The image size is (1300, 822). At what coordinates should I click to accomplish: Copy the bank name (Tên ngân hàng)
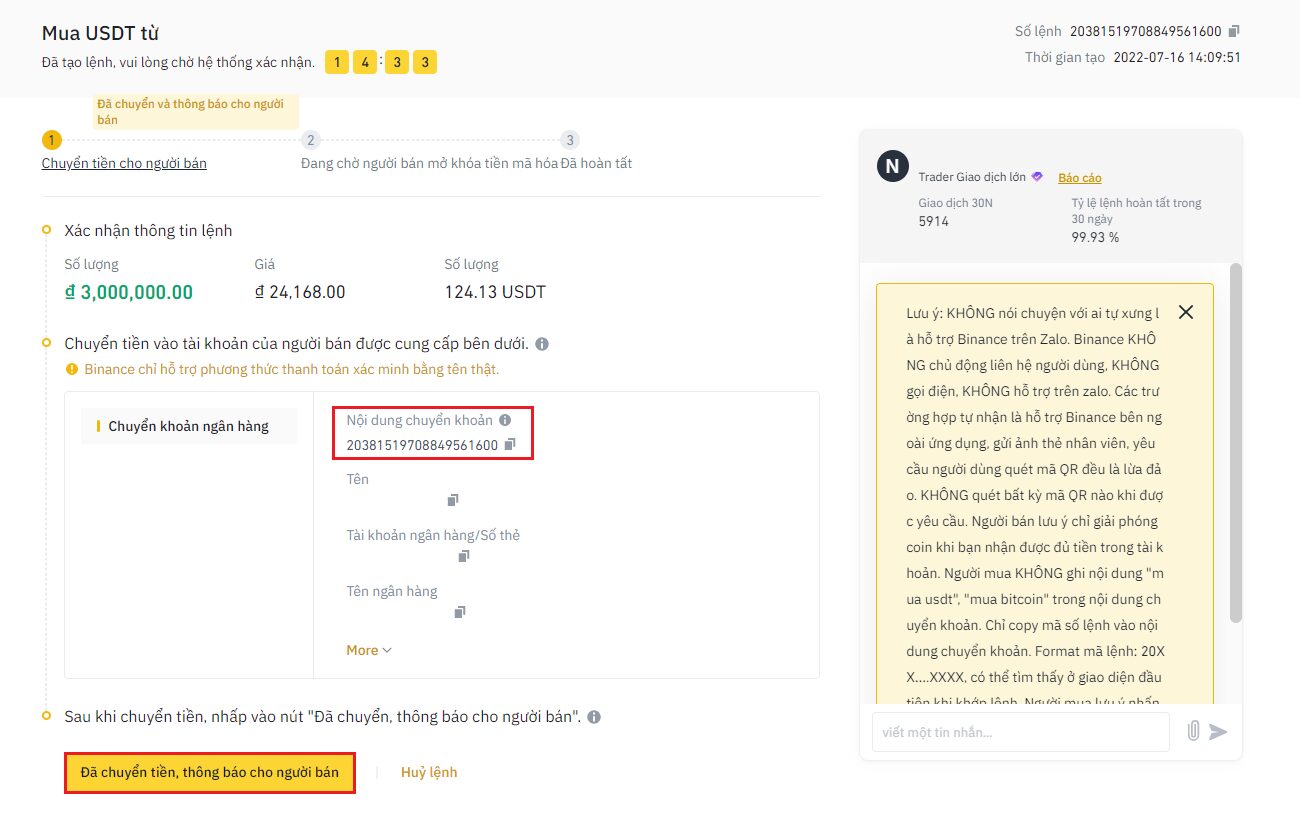pyautogui.click(x=460, y=612)
